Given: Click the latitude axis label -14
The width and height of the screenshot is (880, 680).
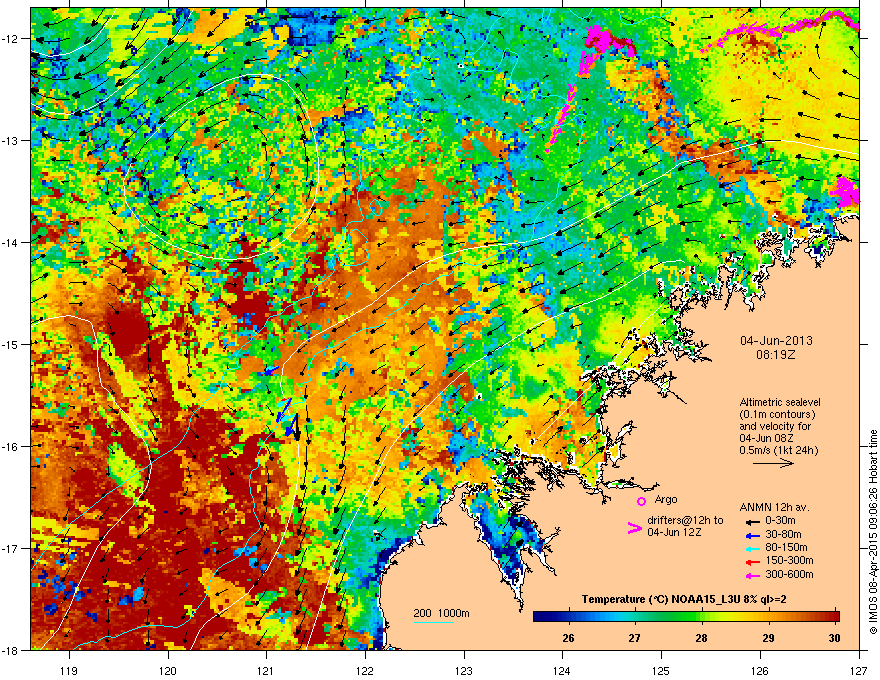Looking at the screenshot, I should 11,242.
